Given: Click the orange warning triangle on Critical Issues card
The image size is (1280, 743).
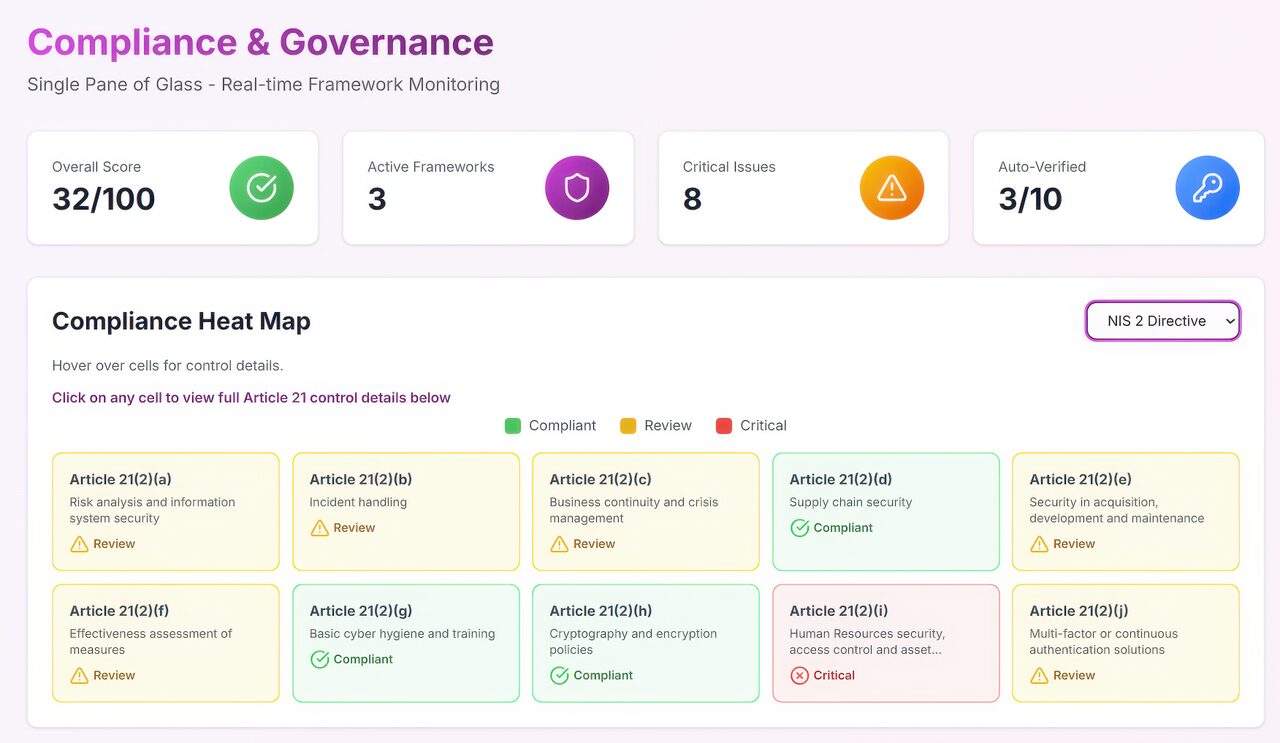Looking at the screenshot, I should (x=892, y=187).
